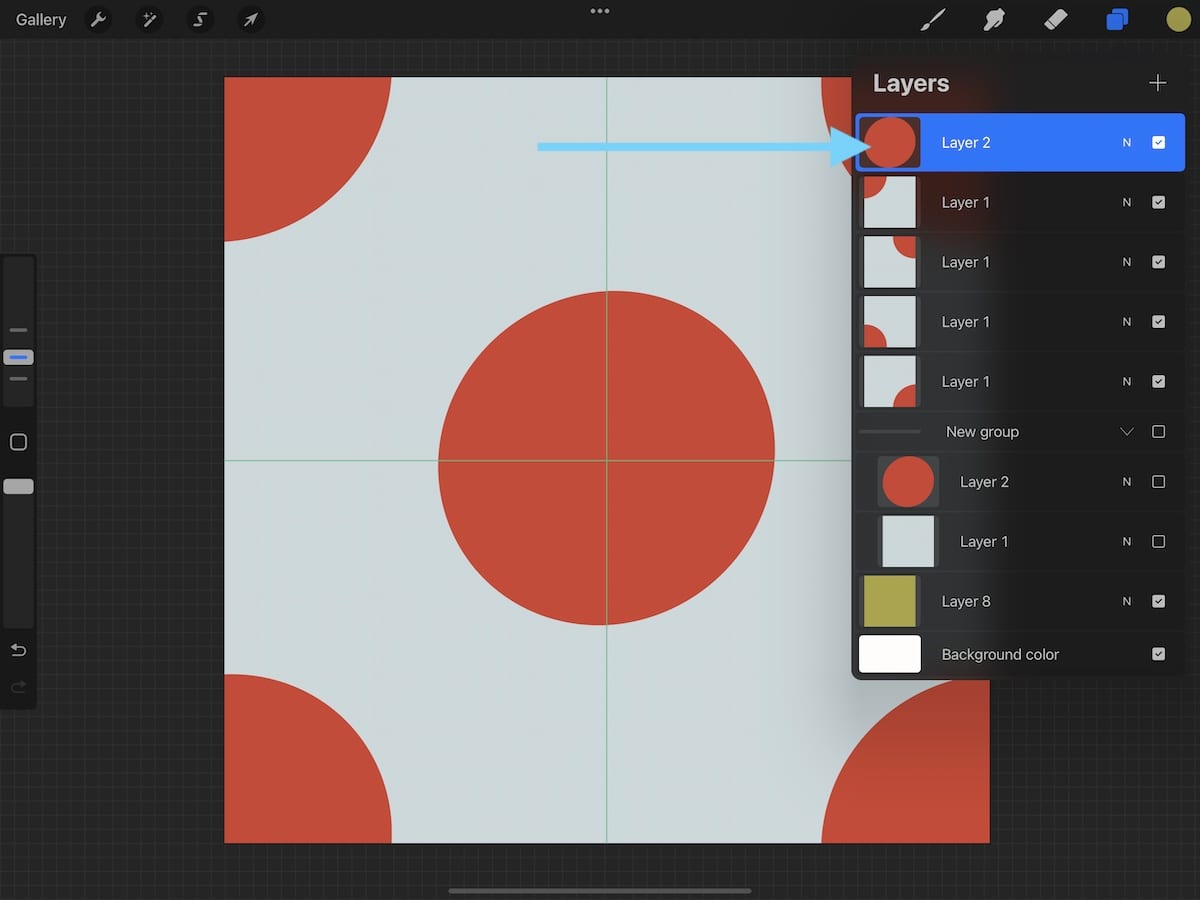Viewport: 1200px width, 900px height.
Task: Tap the three dots at top center
Action: 600,11
